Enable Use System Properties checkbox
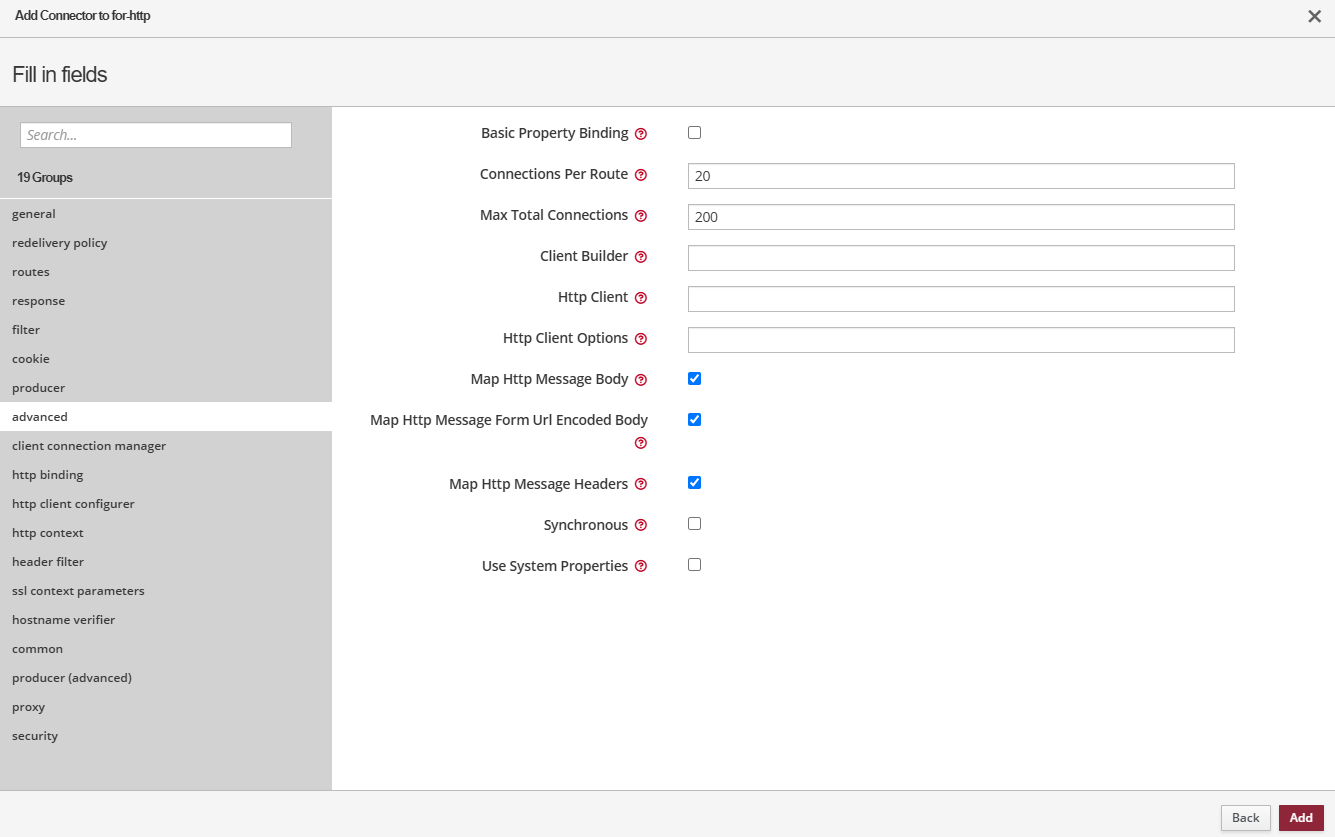This screenshot has height=837, width=1335. 695,565
